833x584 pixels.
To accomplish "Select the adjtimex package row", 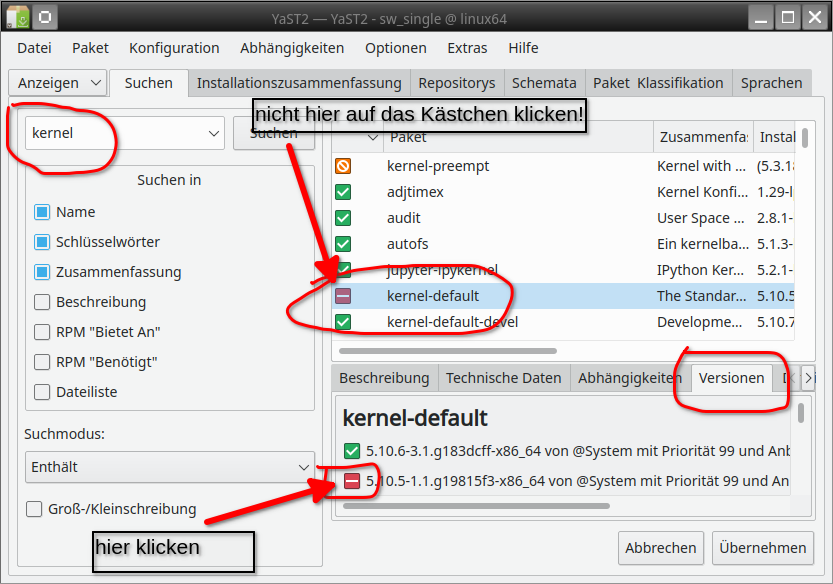I will tap(563, 192).
